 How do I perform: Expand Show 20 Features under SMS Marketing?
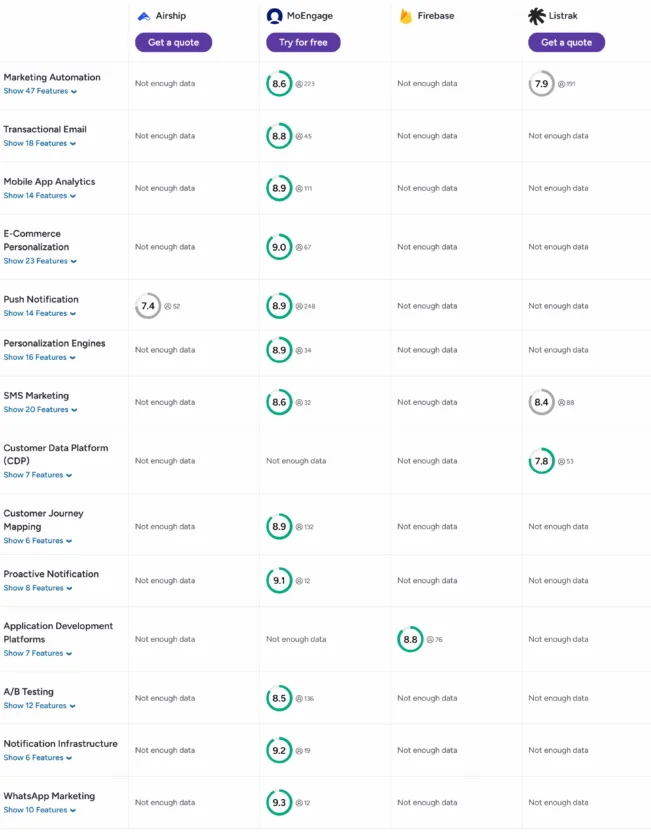[x=40, y=409]
